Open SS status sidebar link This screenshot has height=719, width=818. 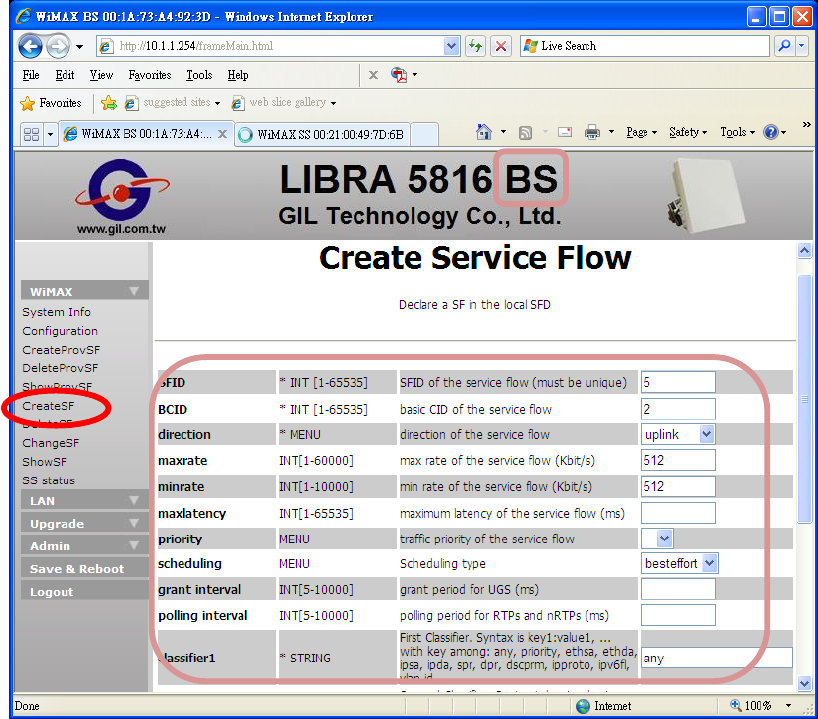pyautogui.click(x=49, y=481)
